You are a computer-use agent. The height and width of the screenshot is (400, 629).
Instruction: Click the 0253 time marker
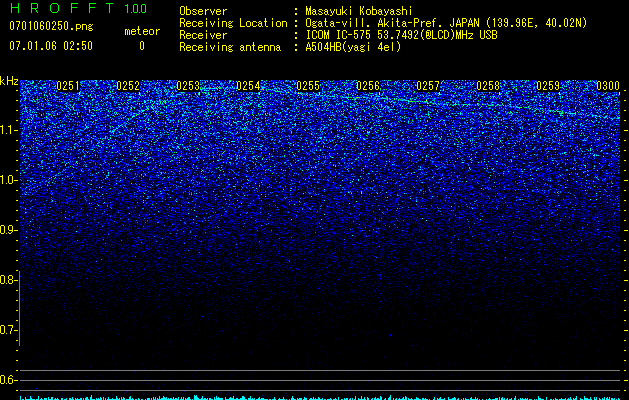pos(188,86)
